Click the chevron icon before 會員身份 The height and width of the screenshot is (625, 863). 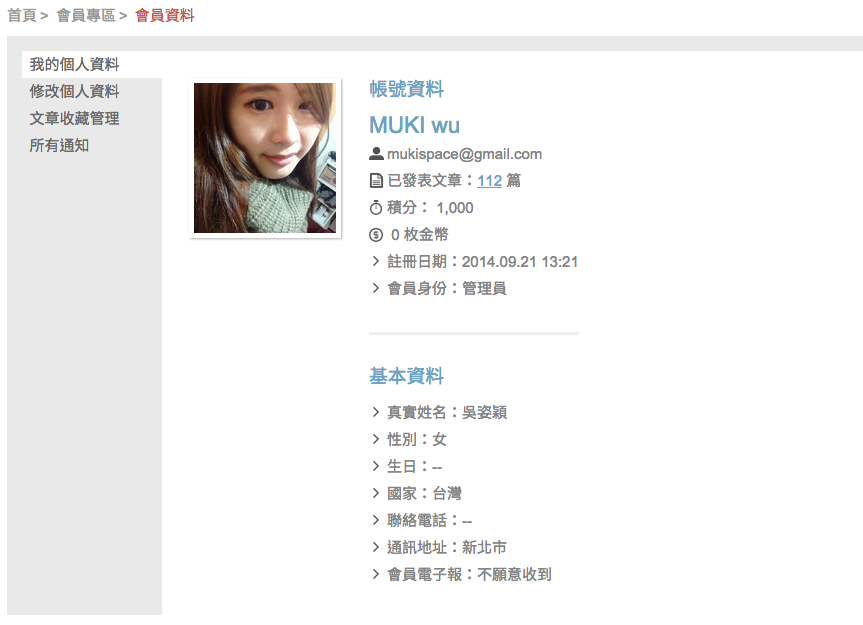pos(376,288)
